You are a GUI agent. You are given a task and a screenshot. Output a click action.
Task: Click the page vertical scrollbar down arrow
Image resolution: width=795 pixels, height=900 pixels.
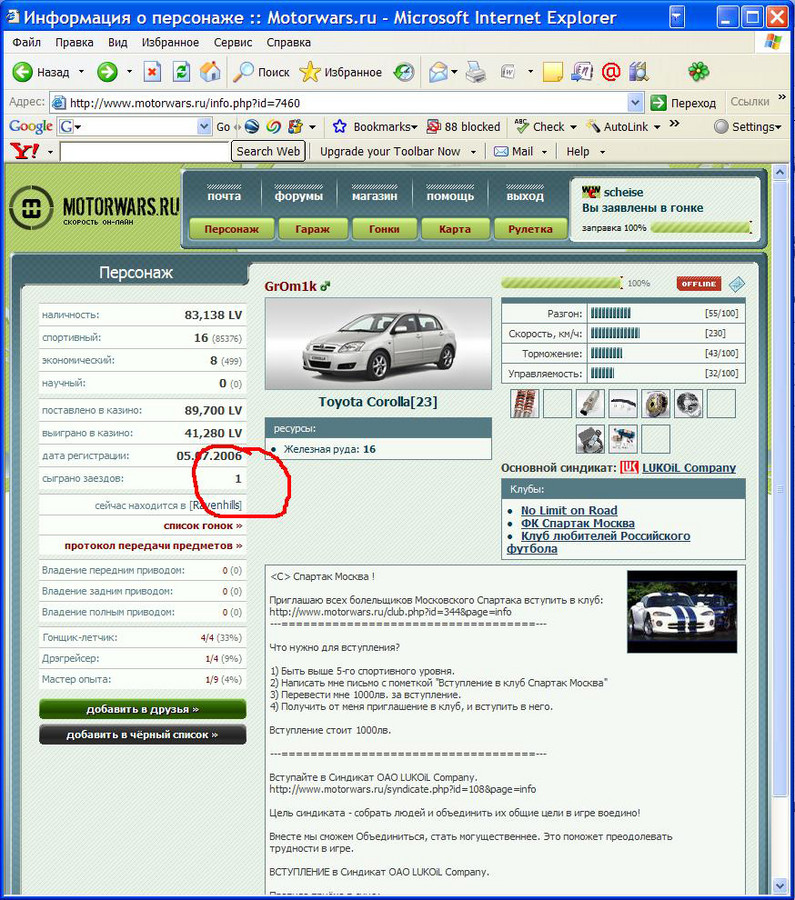pos(780,885)
